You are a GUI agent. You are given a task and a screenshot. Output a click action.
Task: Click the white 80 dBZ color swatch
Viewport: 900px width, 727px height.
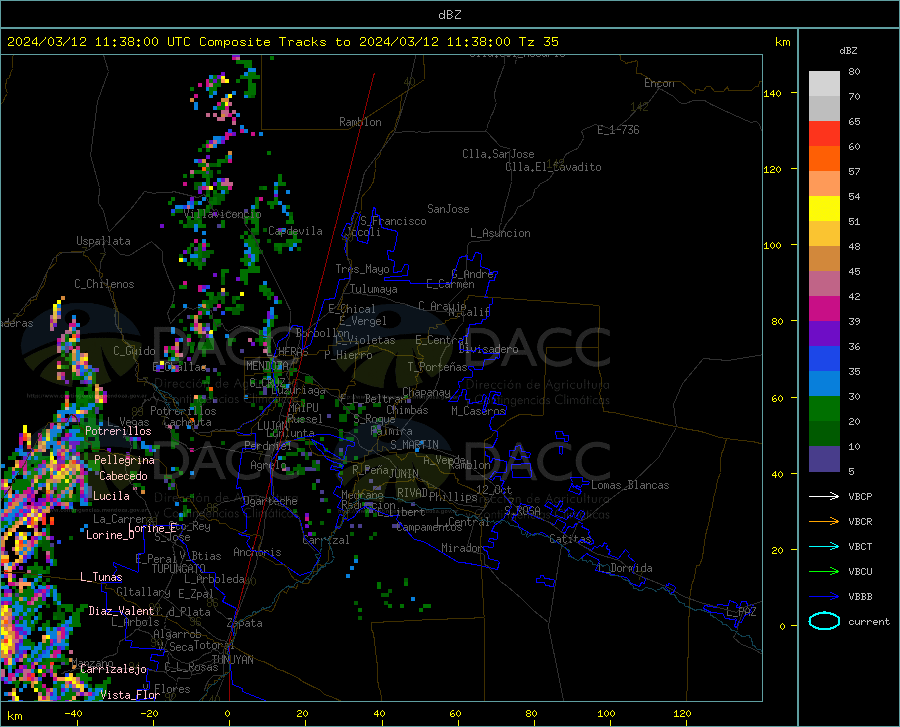click(824, 83)
